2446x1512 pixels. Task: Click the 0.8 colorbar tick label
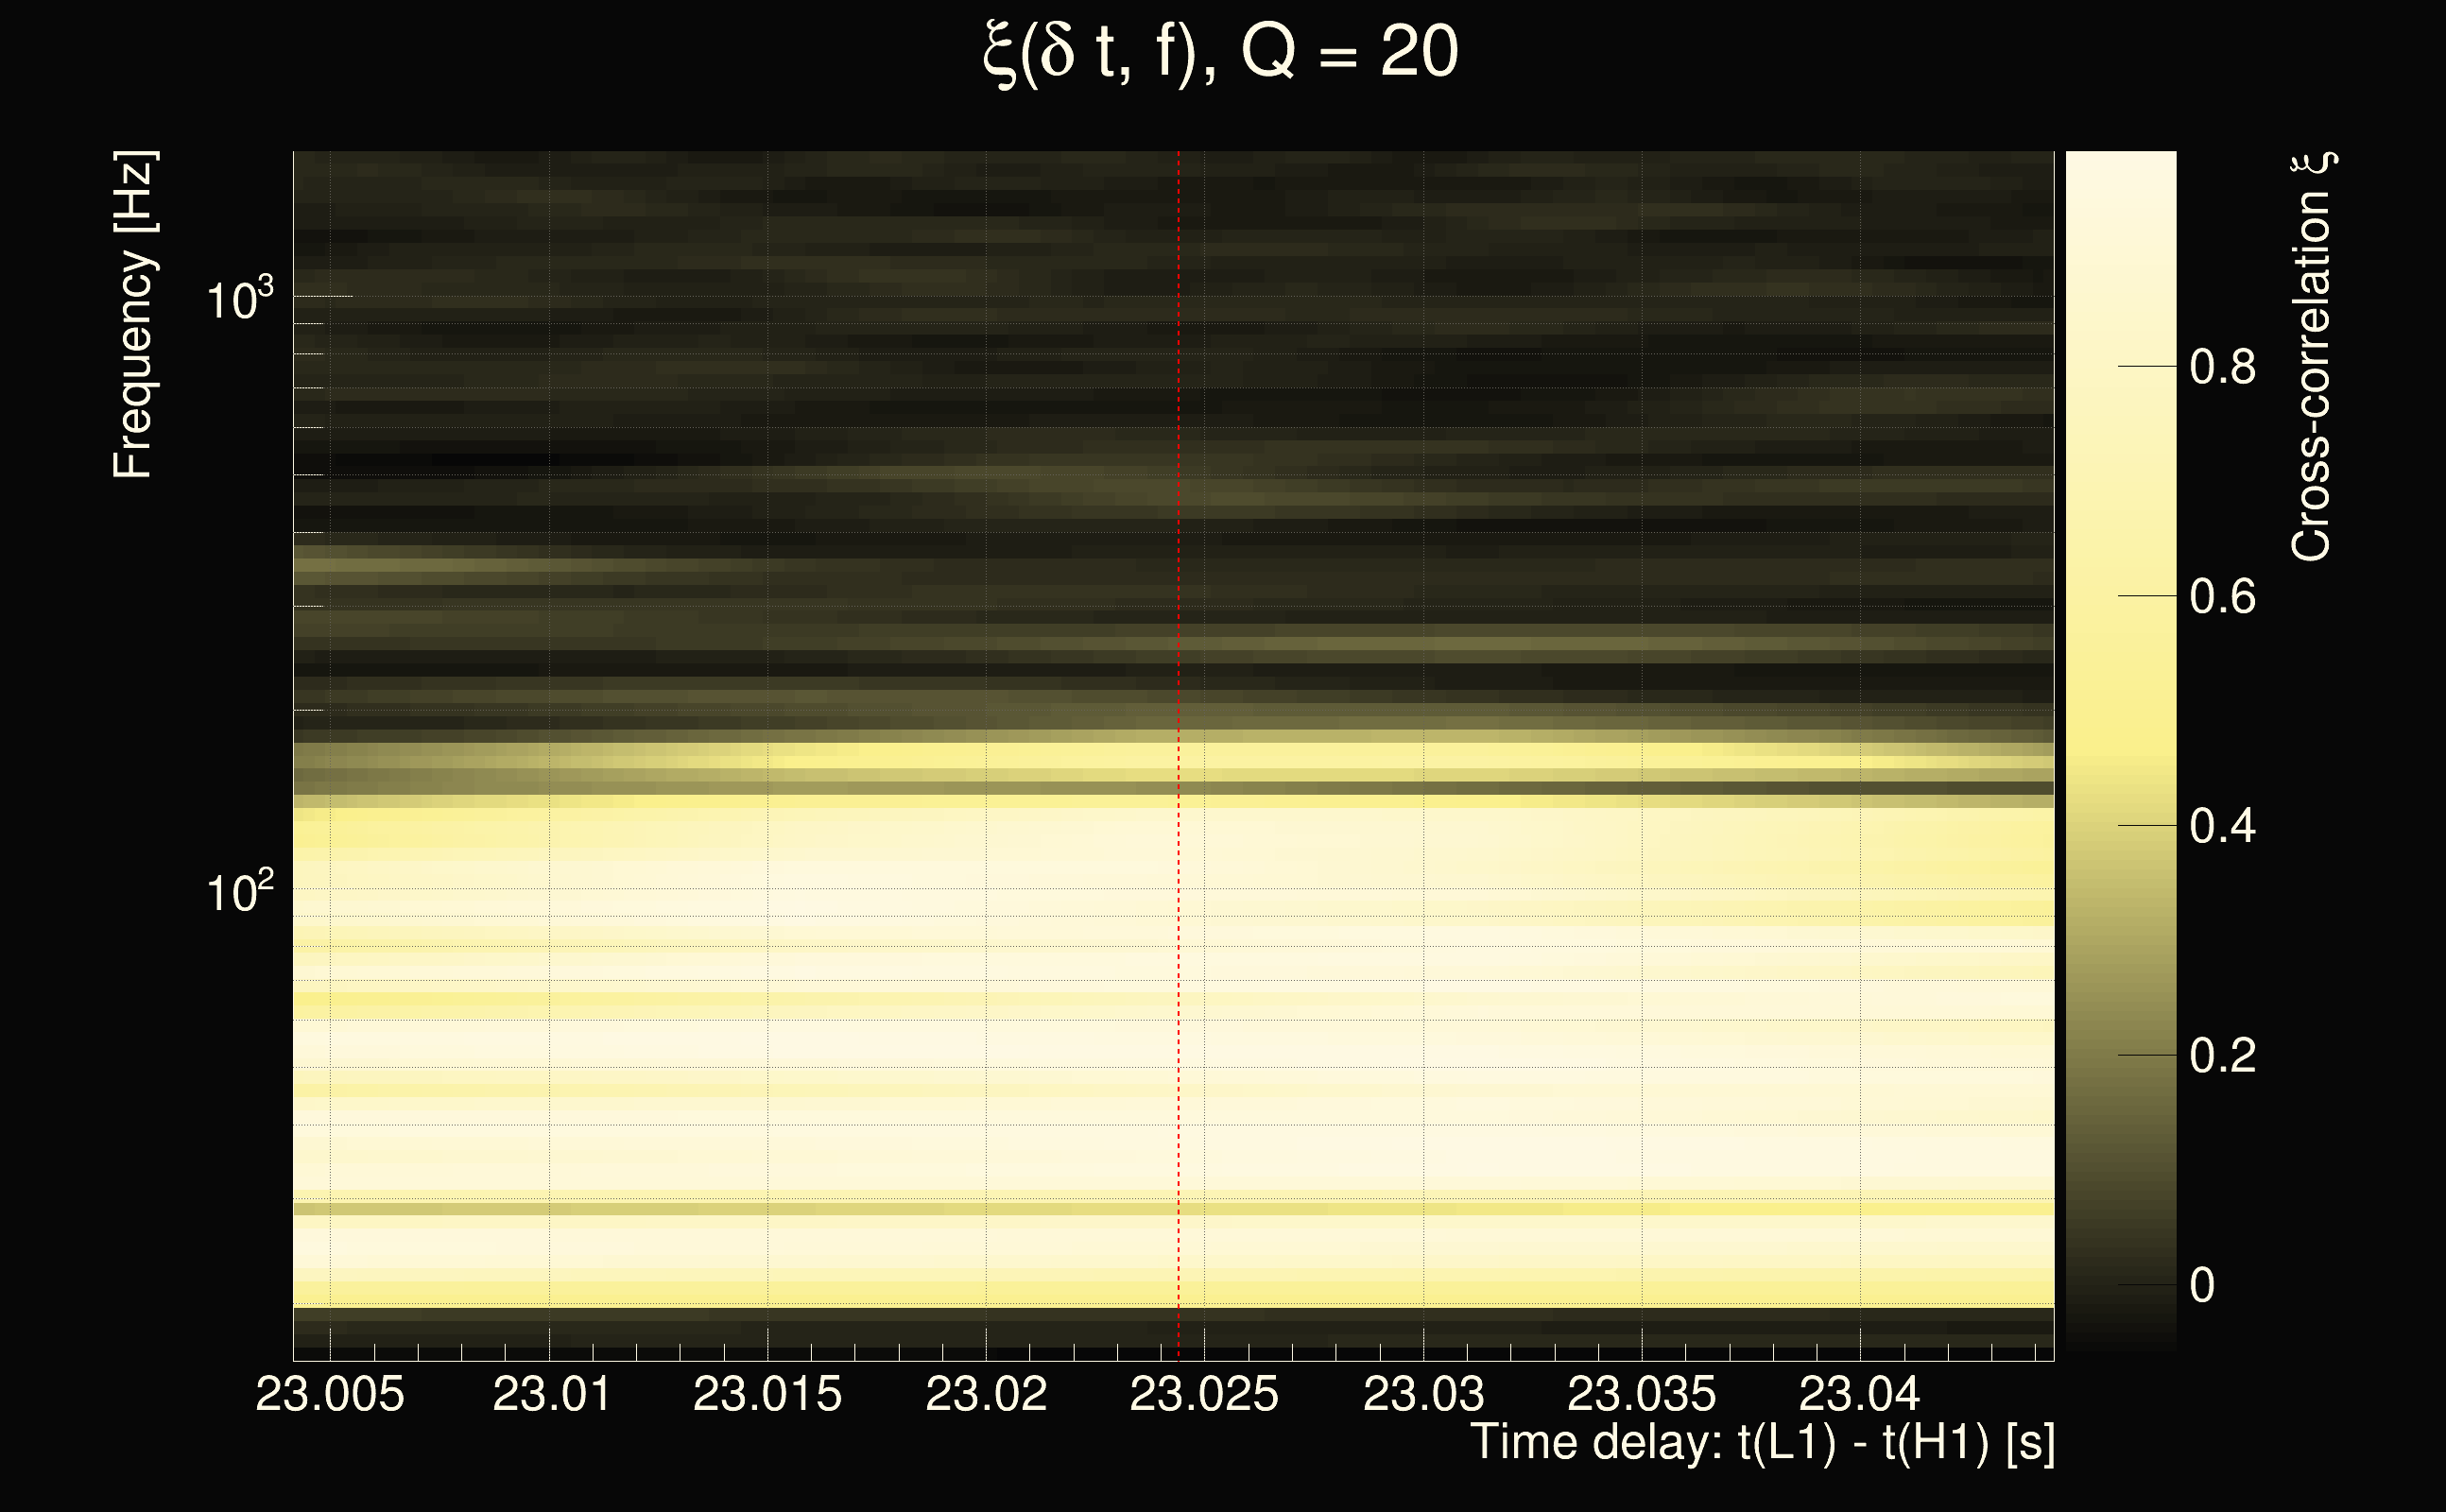(2222, 367)
